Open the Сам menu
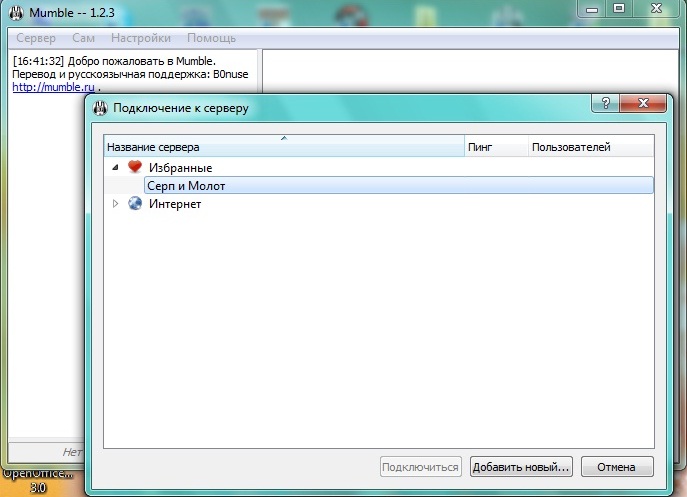This screenshot has width=687, height=497. tap(83, 38)
